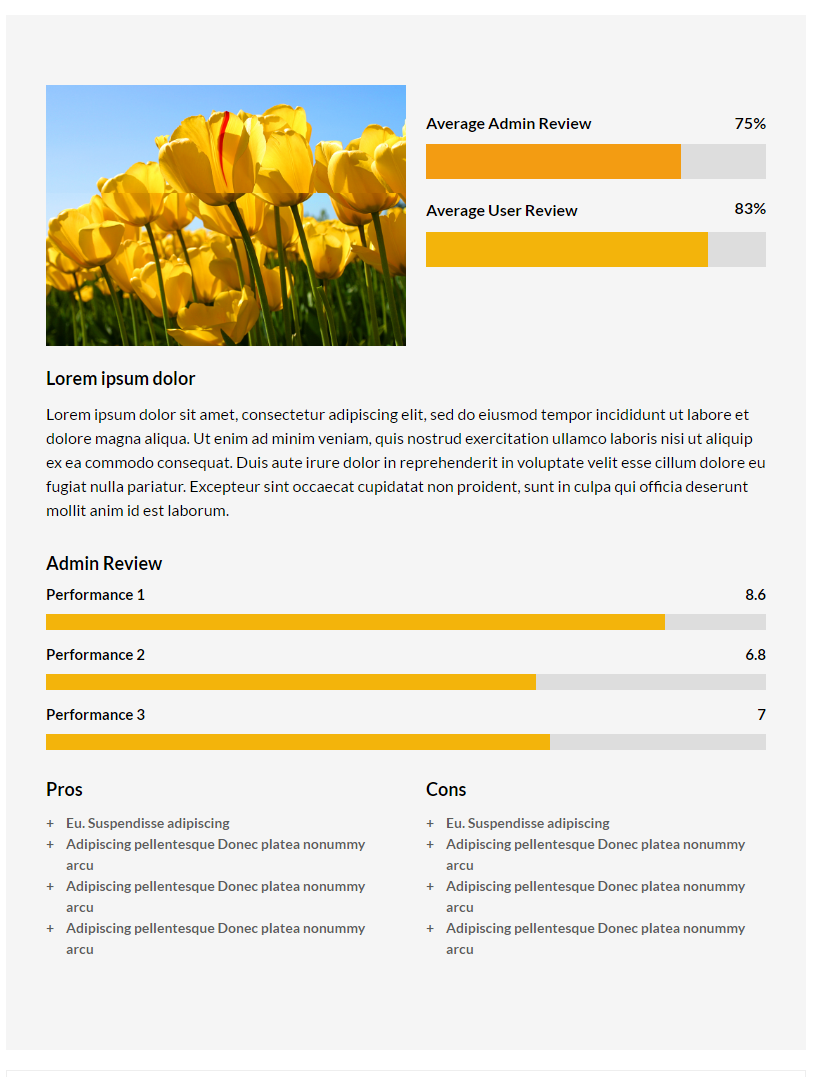Screen dimensions: 821x1077
Task: Click the Performance 3 rating bar
Action: click(406, 742)
